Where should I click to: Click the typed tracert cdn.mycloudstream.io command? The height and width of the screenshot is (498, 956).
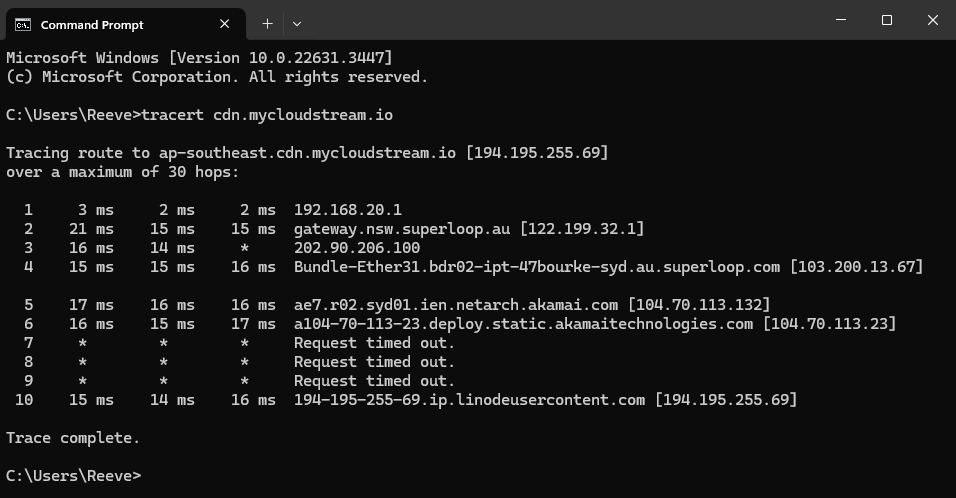(x=267, y=115)
